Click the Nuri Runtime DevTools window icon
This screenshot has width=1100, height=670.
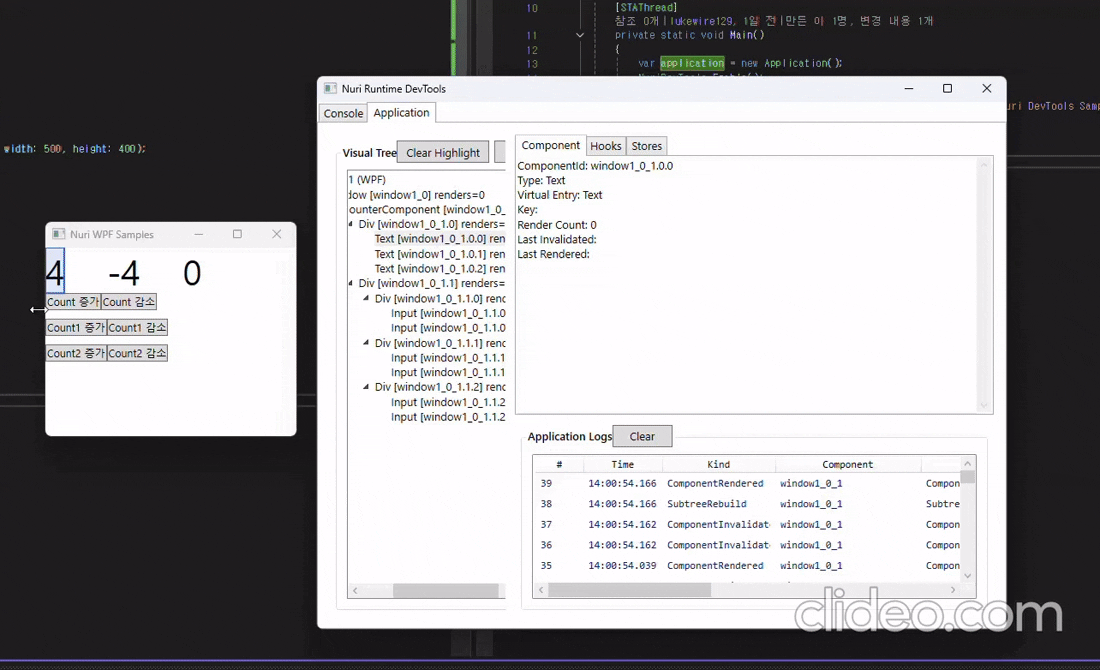pos(330,88)
